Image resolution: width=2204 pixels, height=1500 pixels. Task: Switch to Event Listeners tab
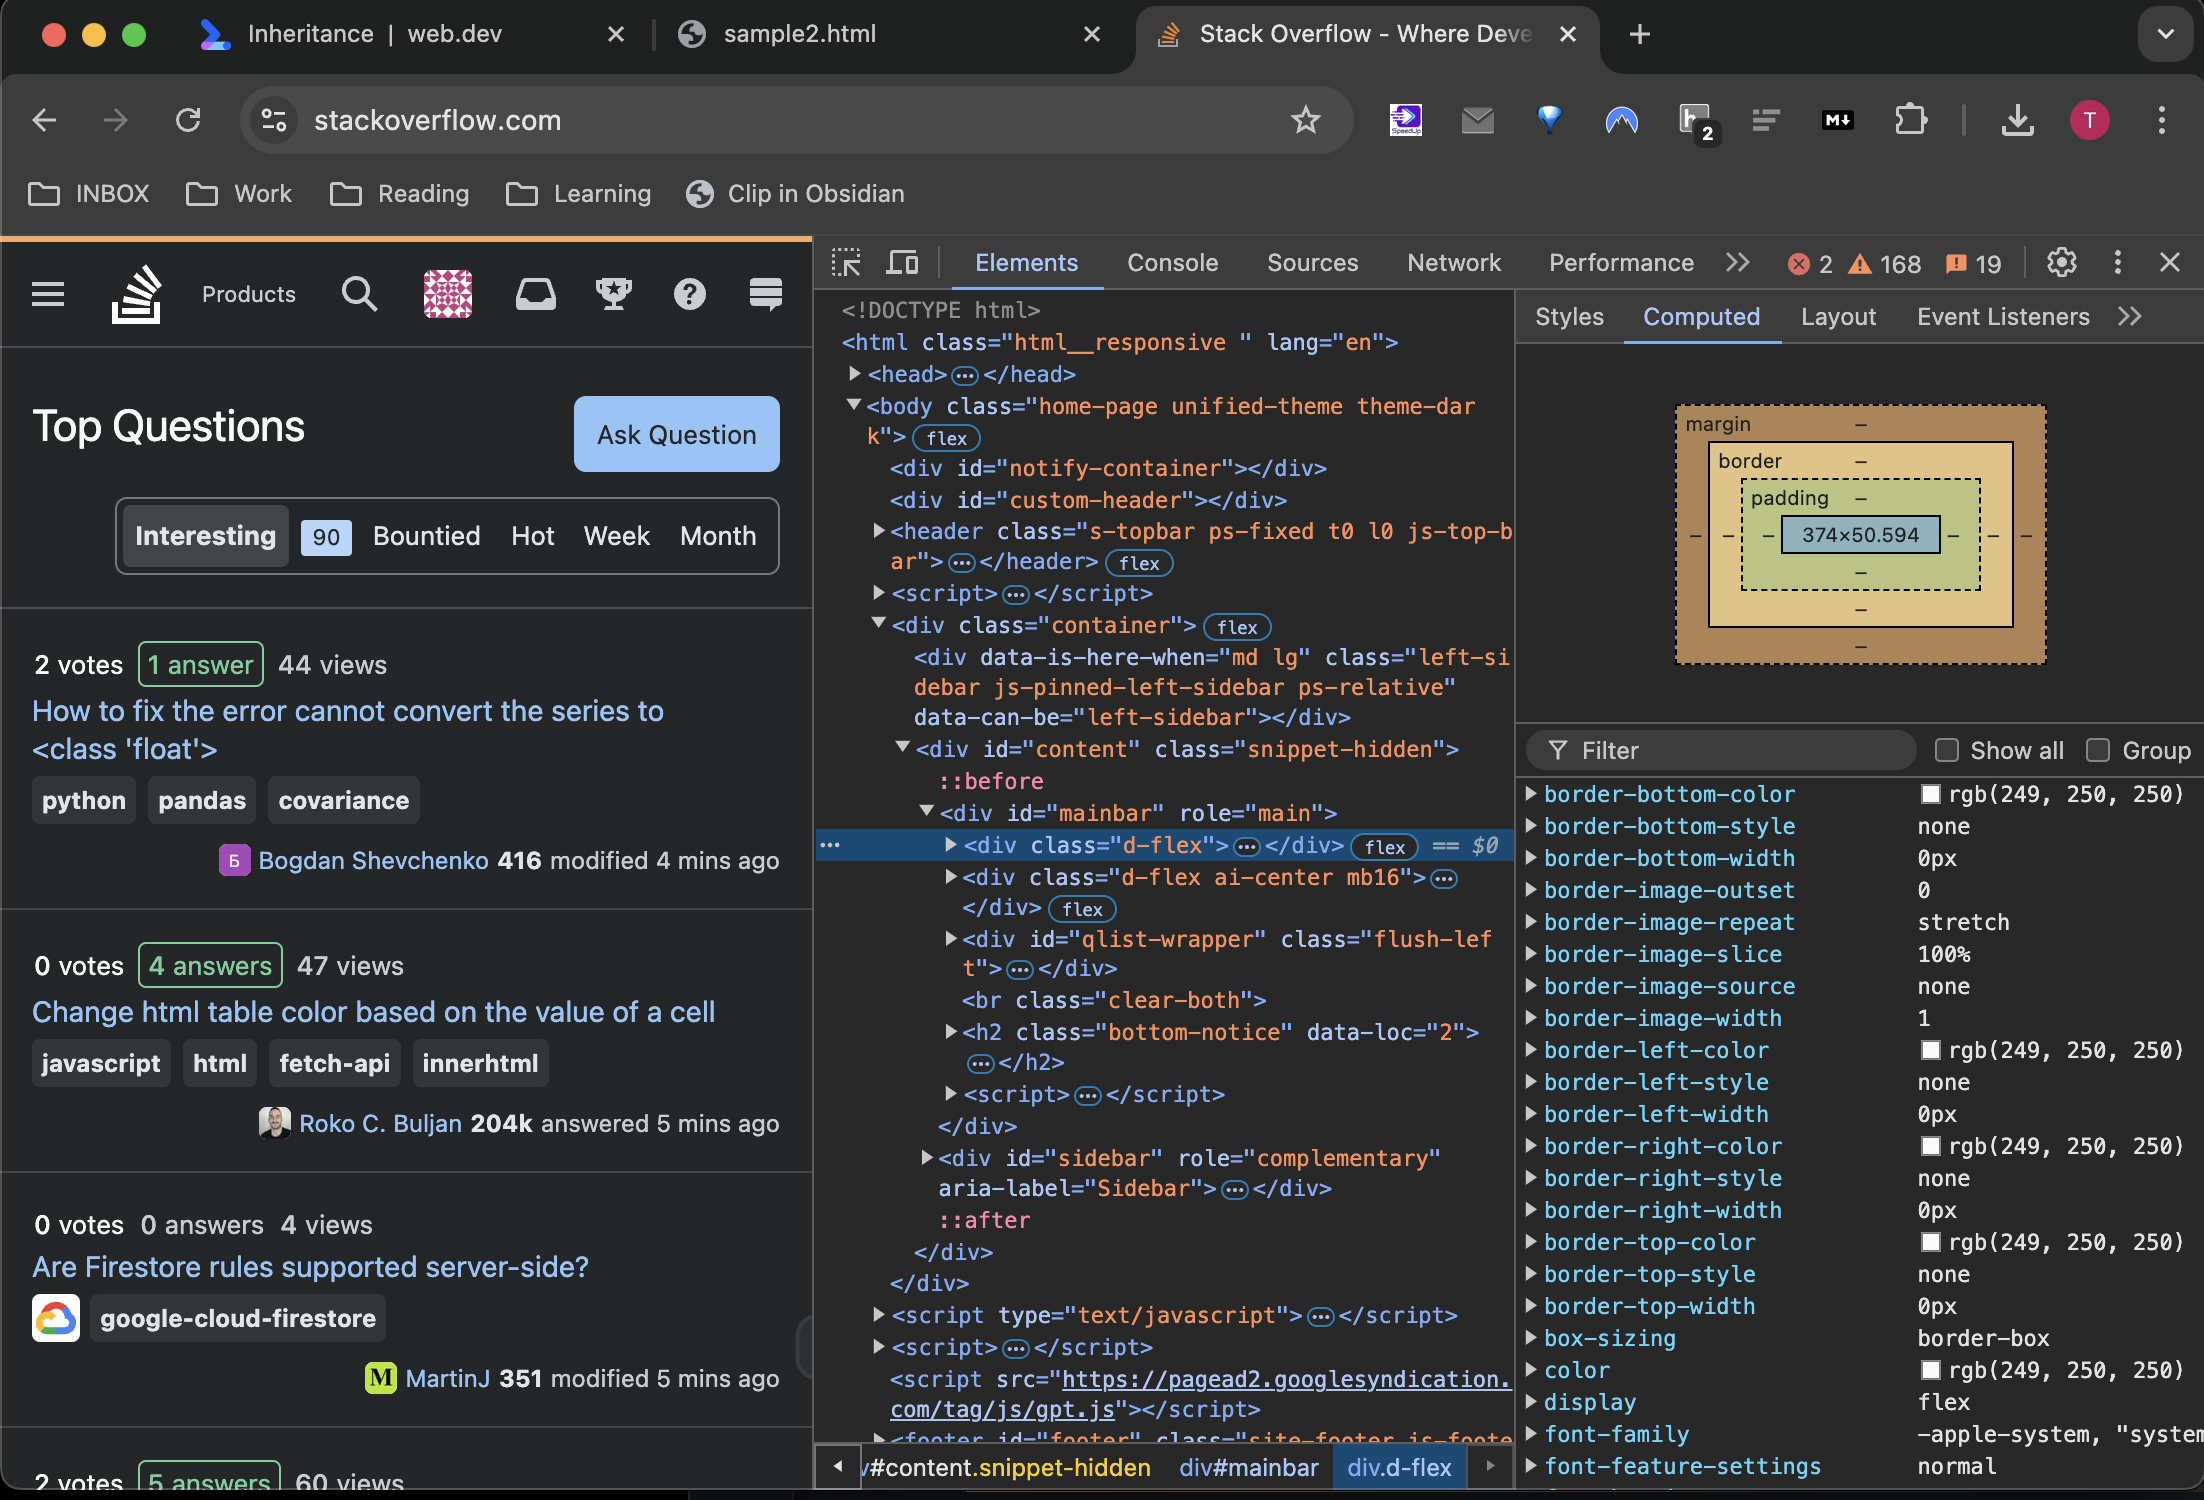coord(2003,317)
